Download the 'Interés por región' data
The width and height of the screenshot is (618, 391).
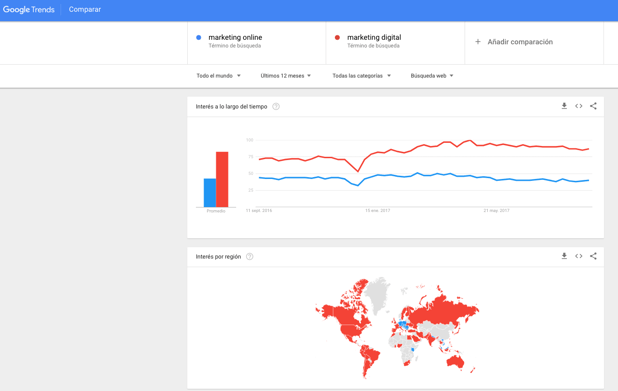pos(564,256)
